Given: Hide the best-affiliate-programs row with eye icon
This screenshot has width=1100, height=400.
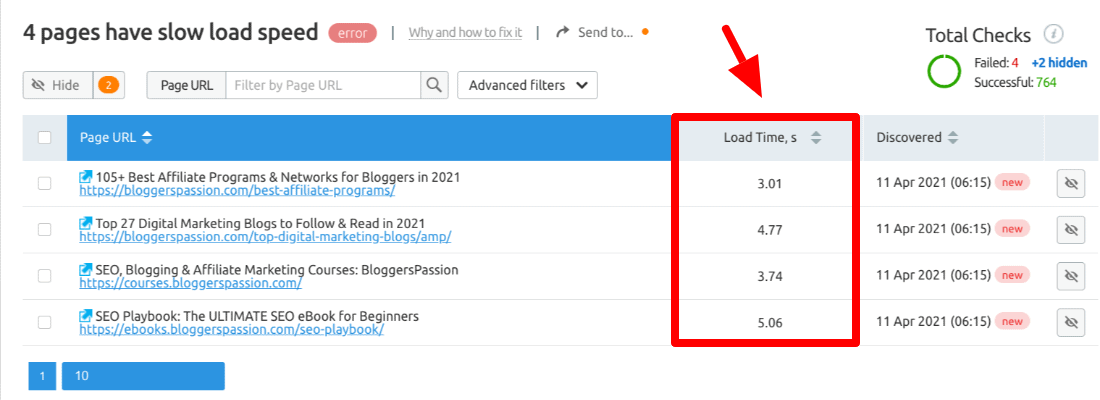Looking at the screenshot, I should click(1071, 184).
